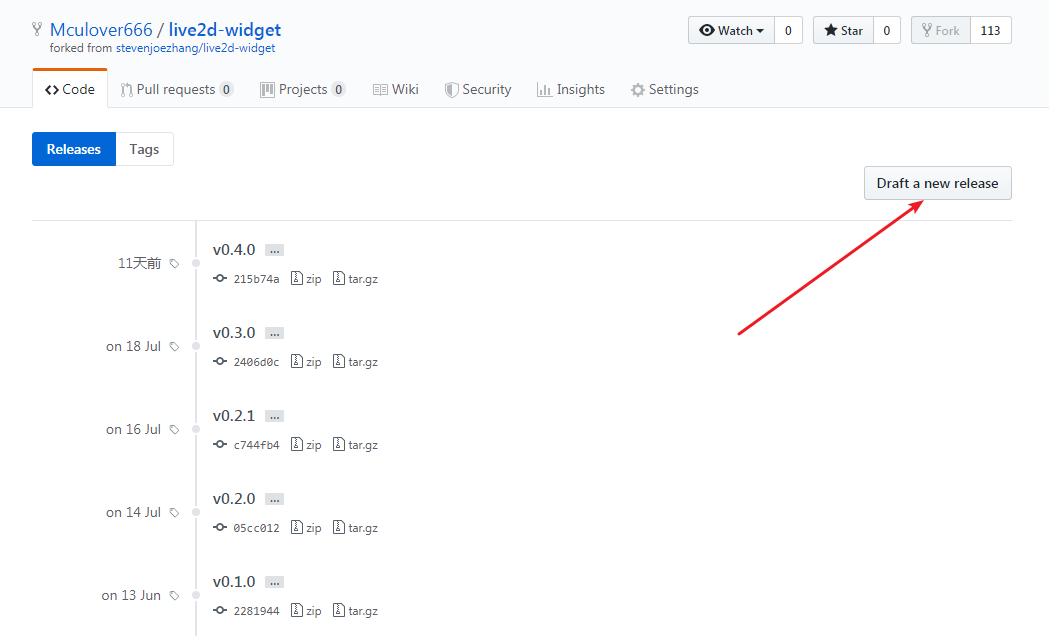Click the watchers count 0
Screen dimensions: 1049x639
pyautogui.click(x=788, y=31)
